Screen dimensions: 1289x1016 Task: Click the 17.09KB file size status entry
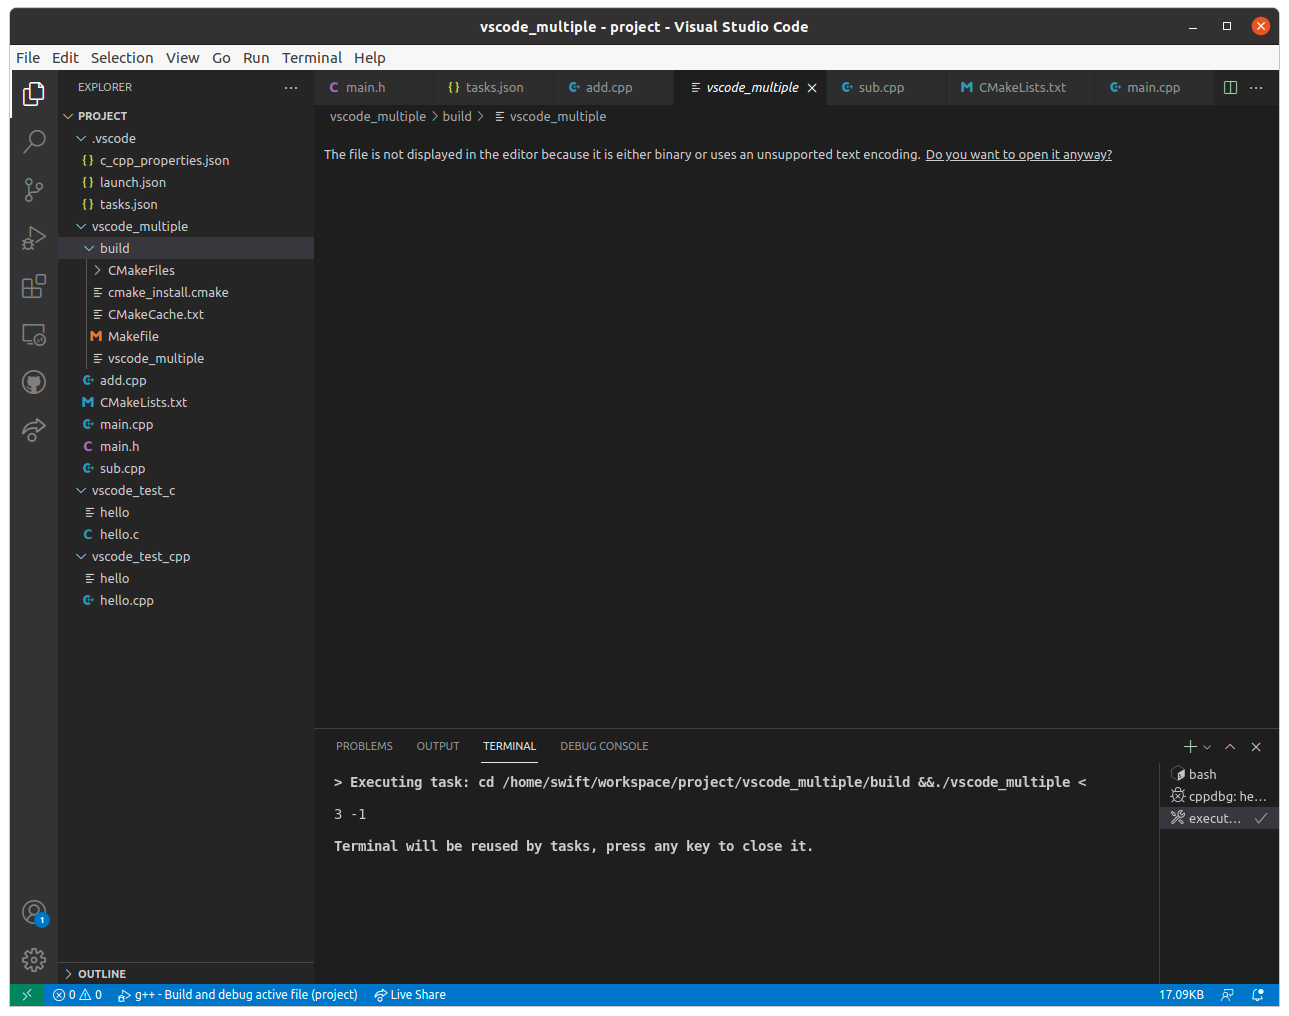click(1181, 995)
